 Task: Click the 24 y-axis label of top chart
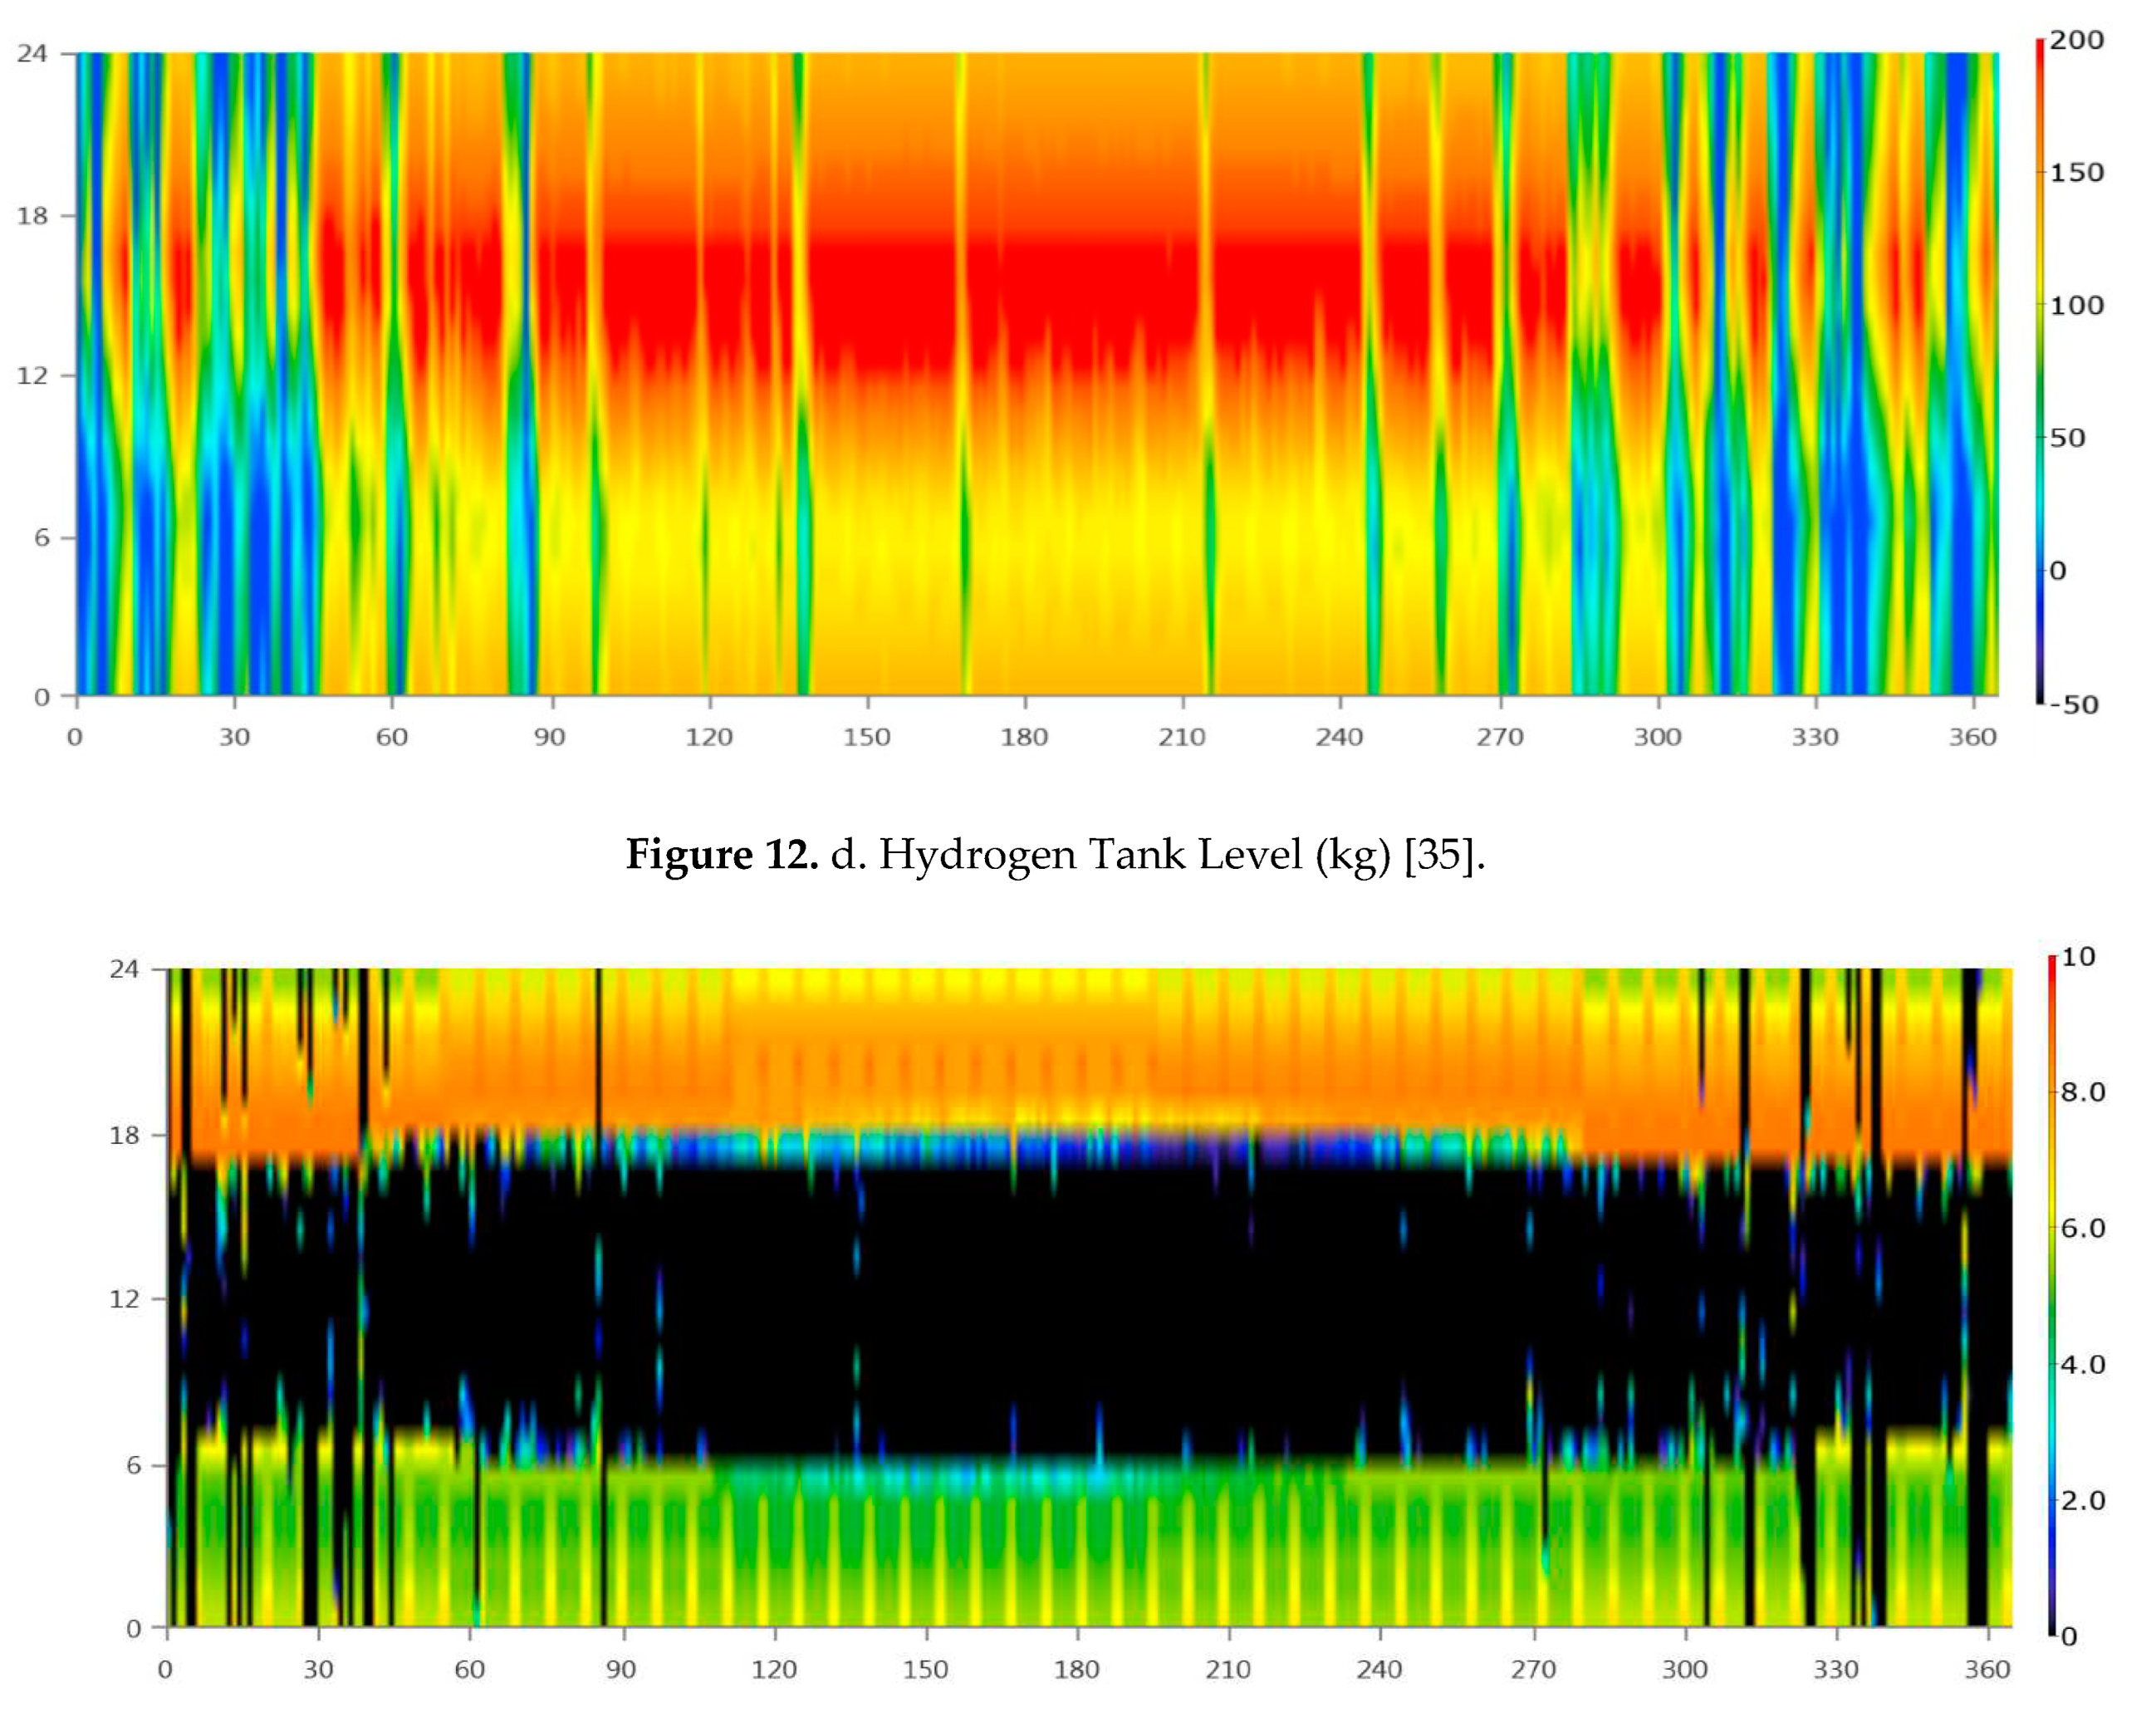(x=32, y=53)
